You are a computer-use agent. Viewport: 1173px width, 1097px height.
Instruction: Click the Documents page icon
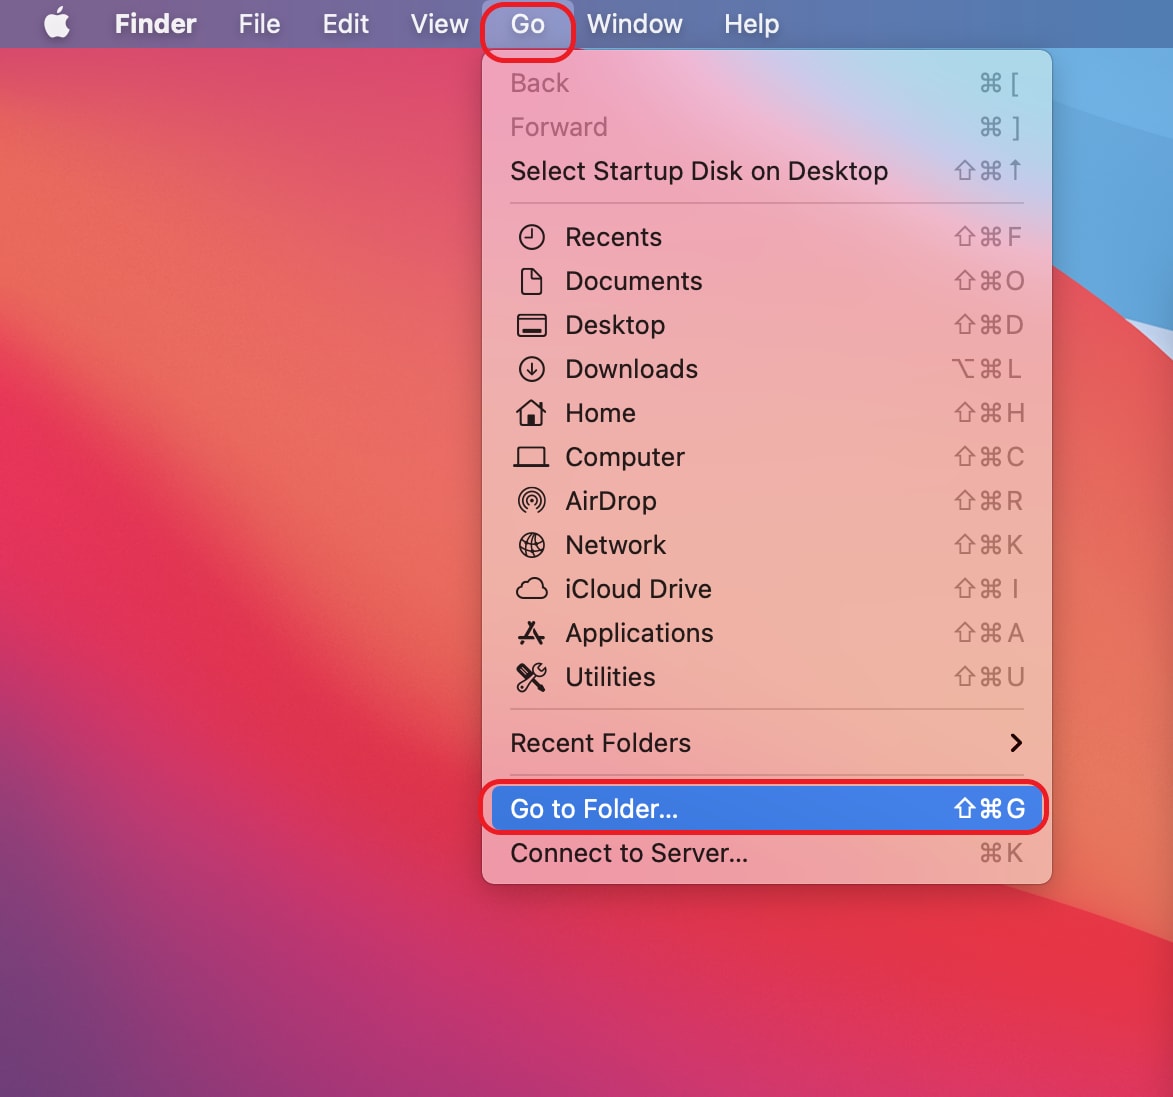click(531, 281)
